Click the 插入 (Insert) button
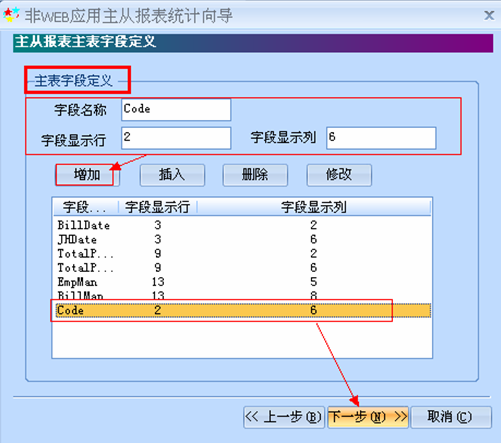This screenshot has width=501, height=444. [172, 175]
